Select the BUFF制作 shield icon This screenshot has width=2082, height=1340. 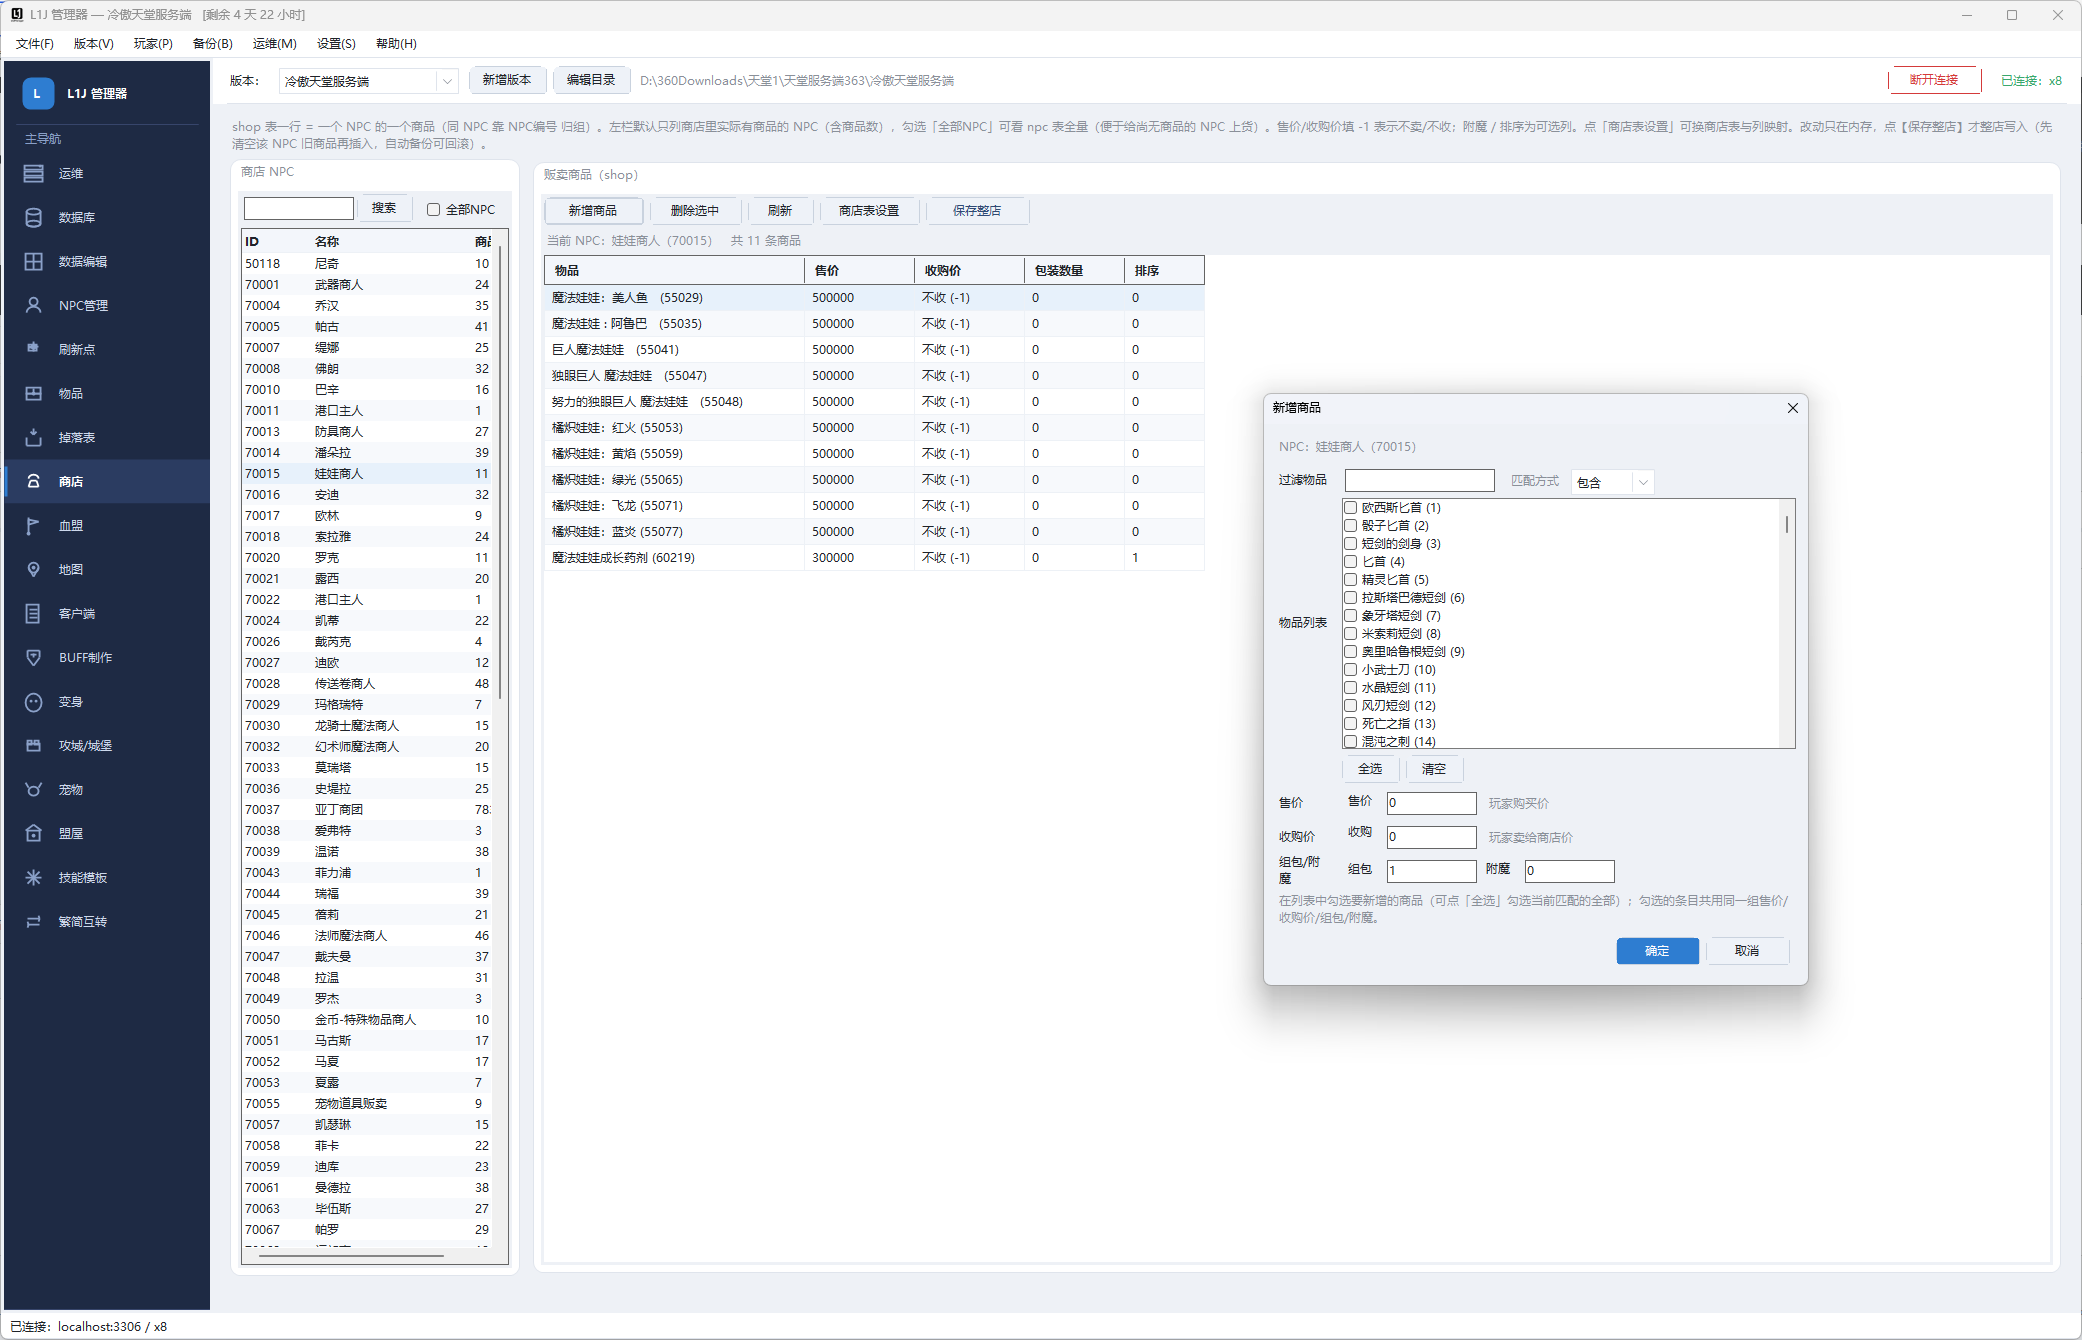pos(34,657)
